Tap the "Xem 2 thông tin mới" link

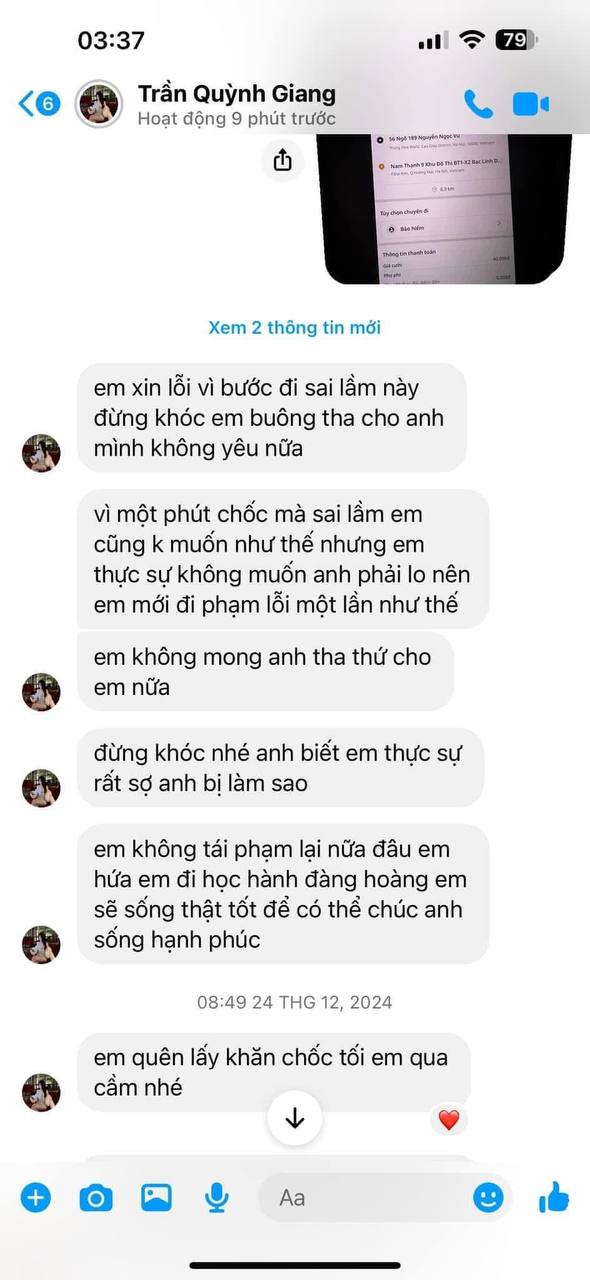pyautogui.click(x=294, y=327)
